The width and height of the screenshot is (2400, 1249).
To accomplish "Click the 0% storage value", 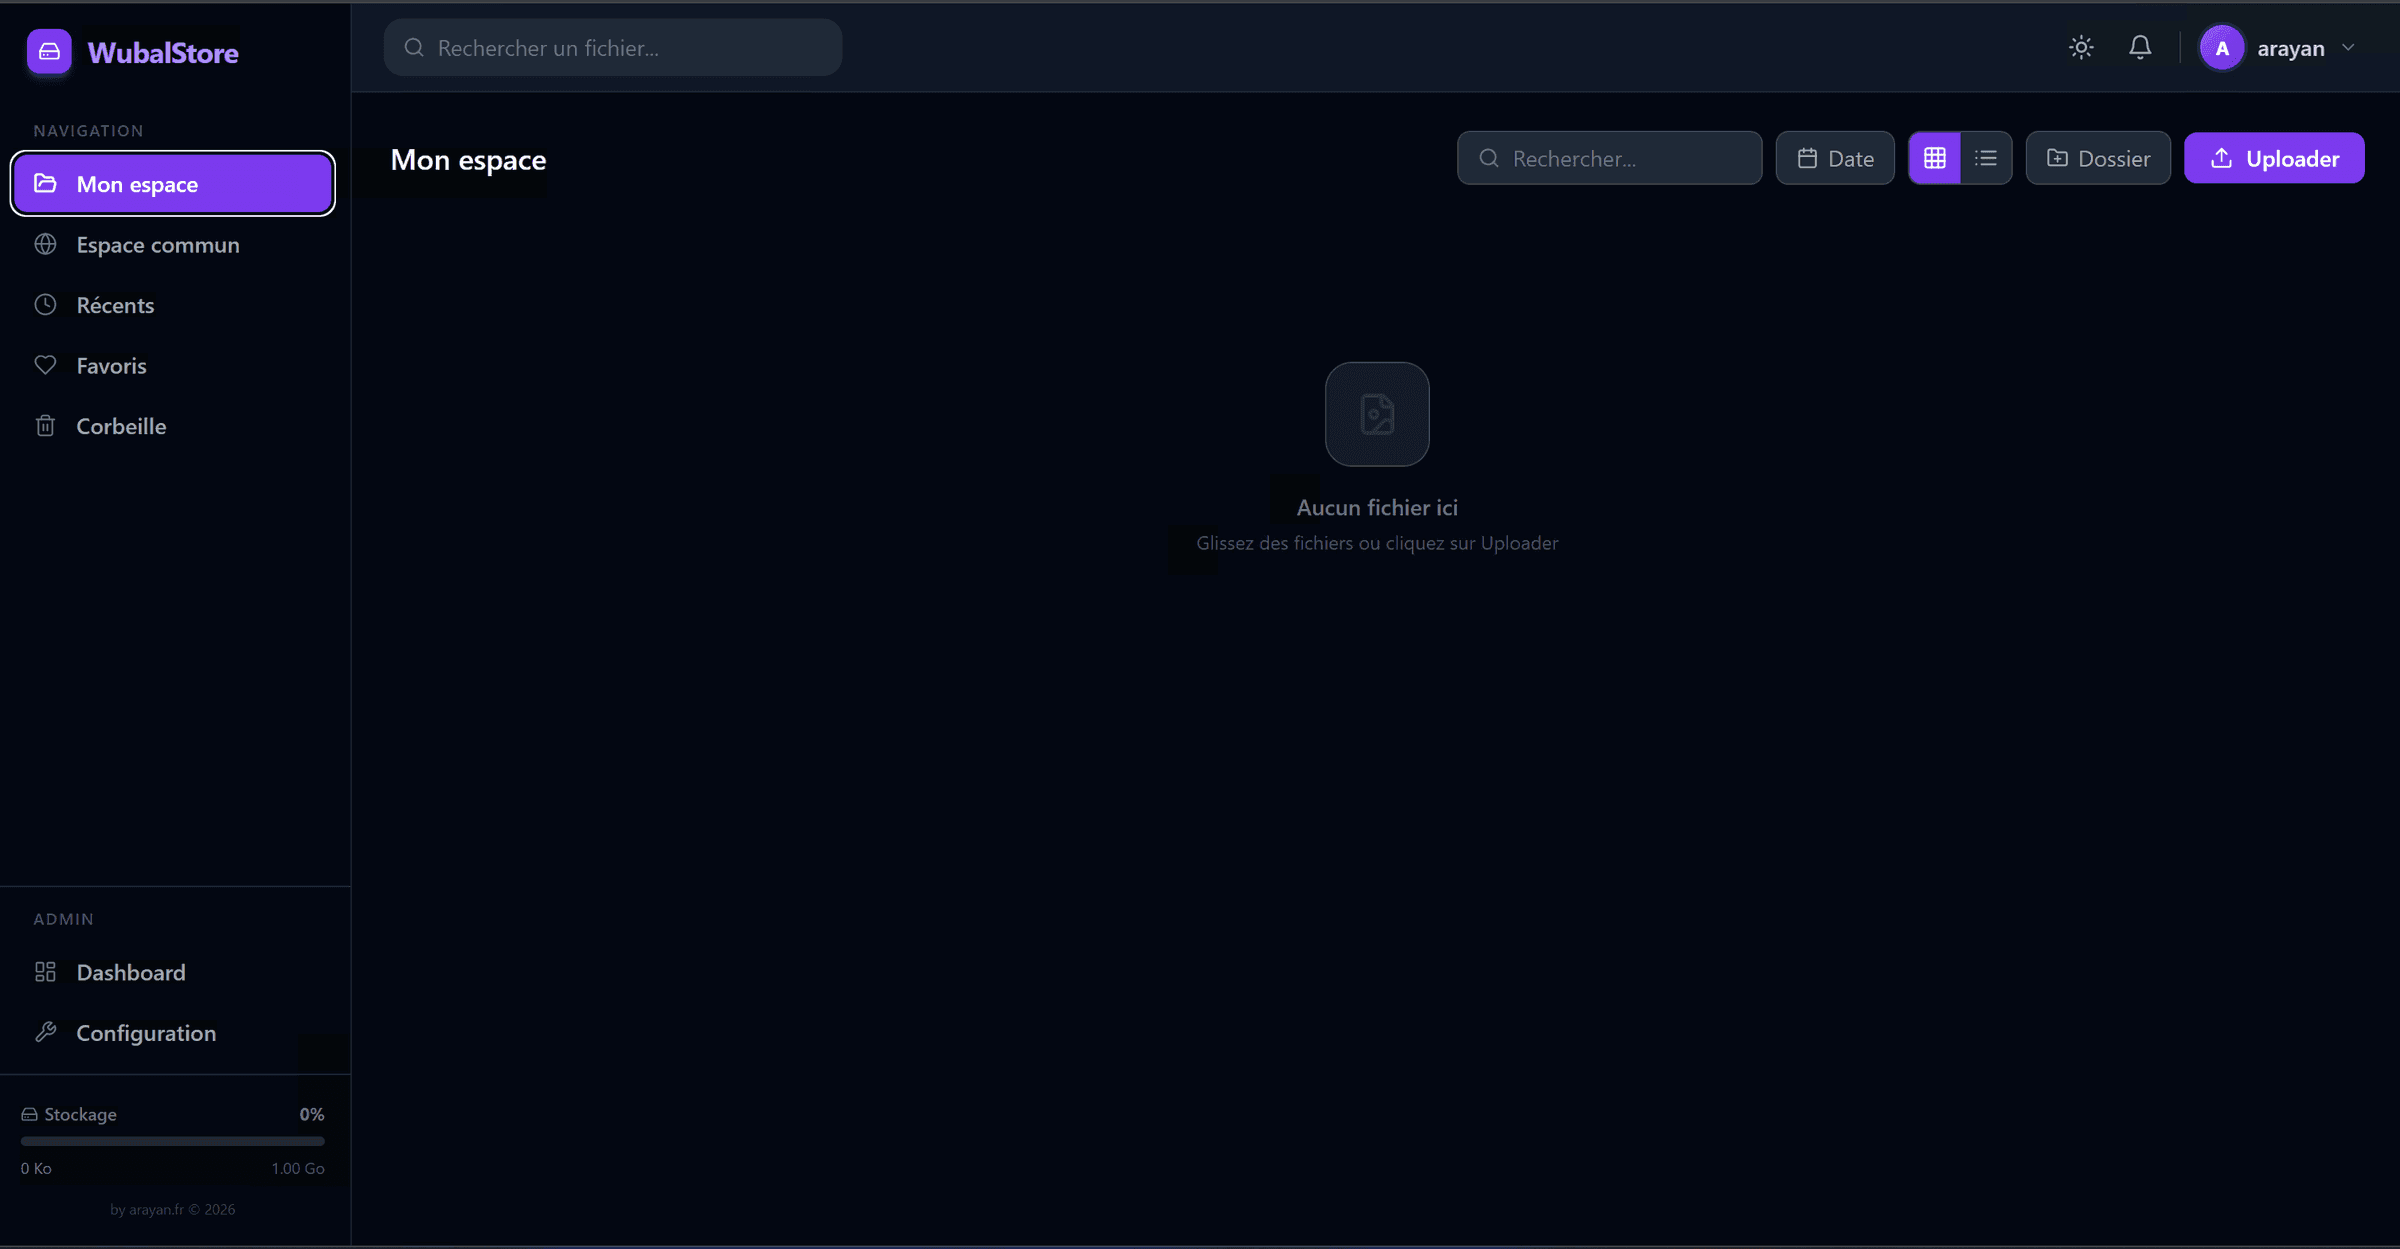I will pos(312,1114).
